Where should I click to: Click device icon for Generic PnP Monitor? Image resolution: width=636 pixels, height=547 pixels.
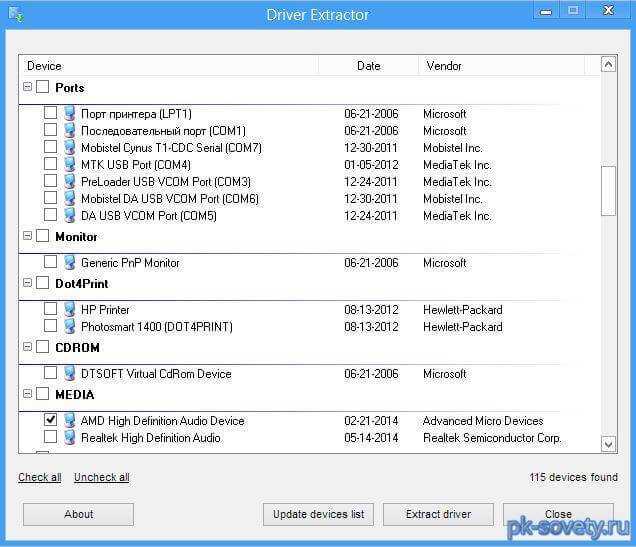[70, 262]
